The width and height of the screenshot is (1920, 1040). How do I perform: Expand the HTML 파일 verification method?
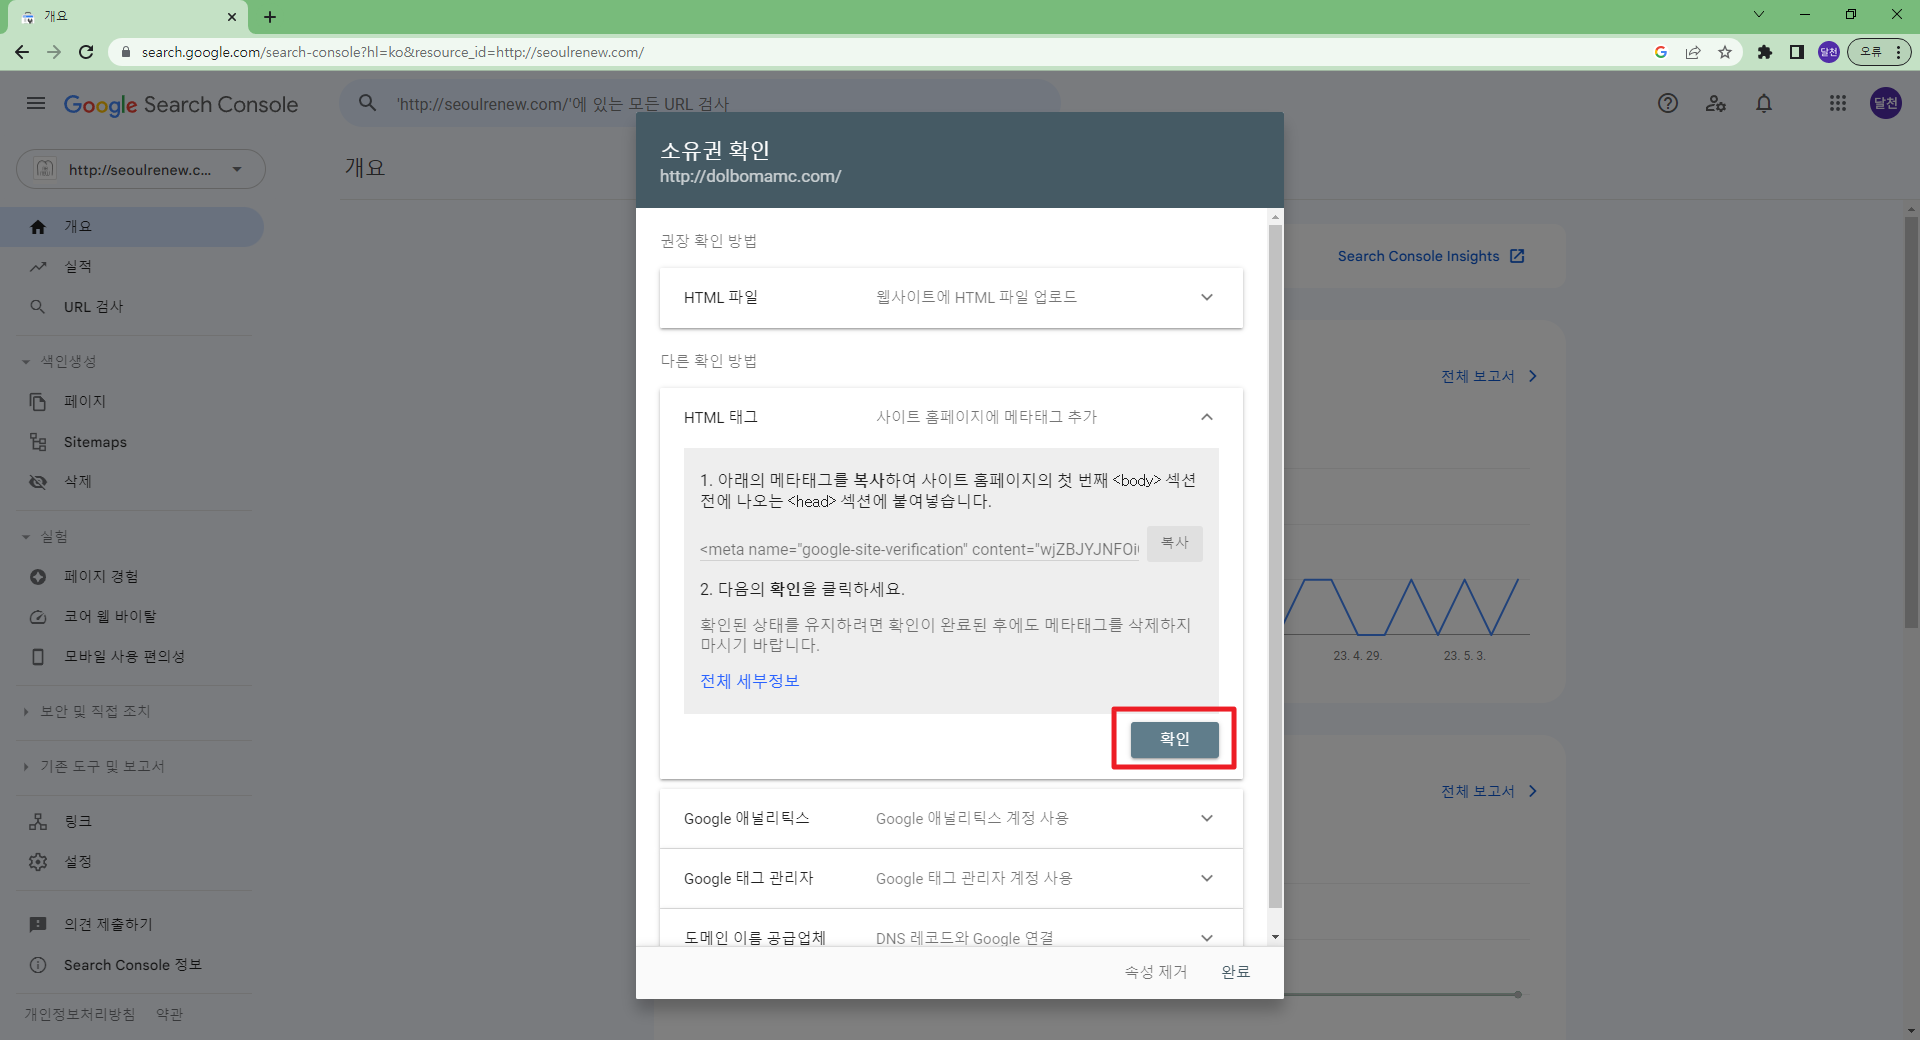pyautogui.click(x=1206, y=297)
